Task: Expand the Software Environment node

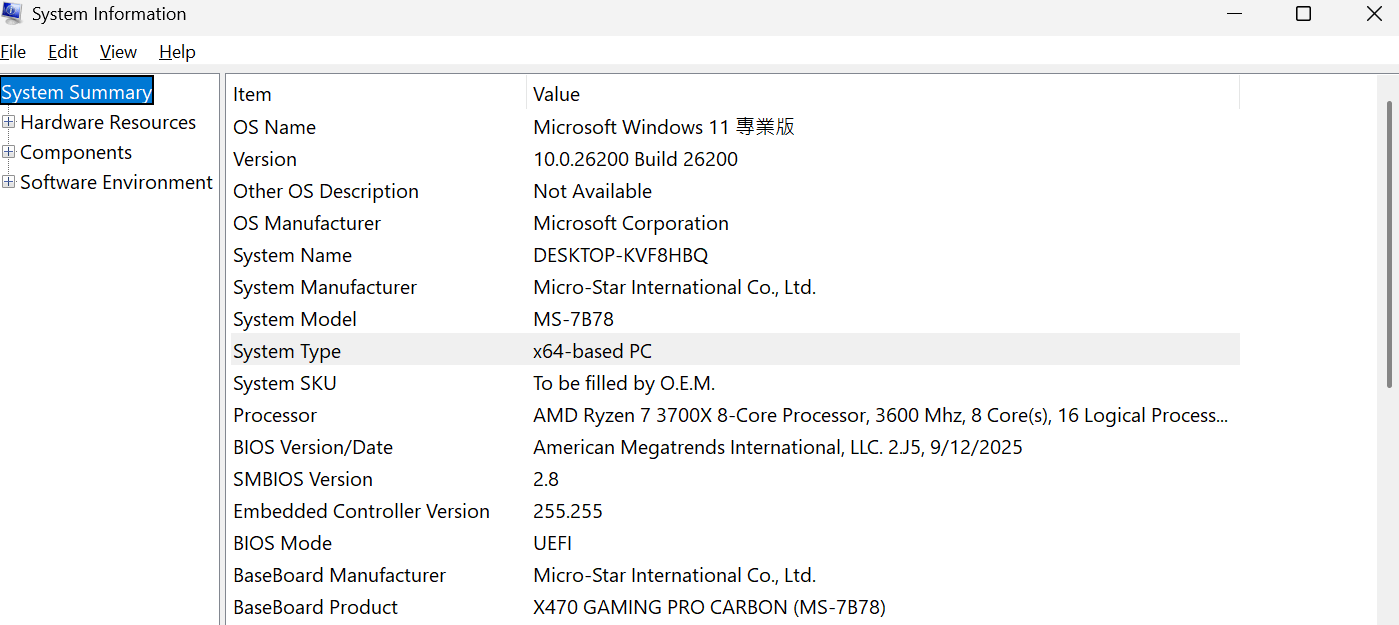Action: click(9, 182)
